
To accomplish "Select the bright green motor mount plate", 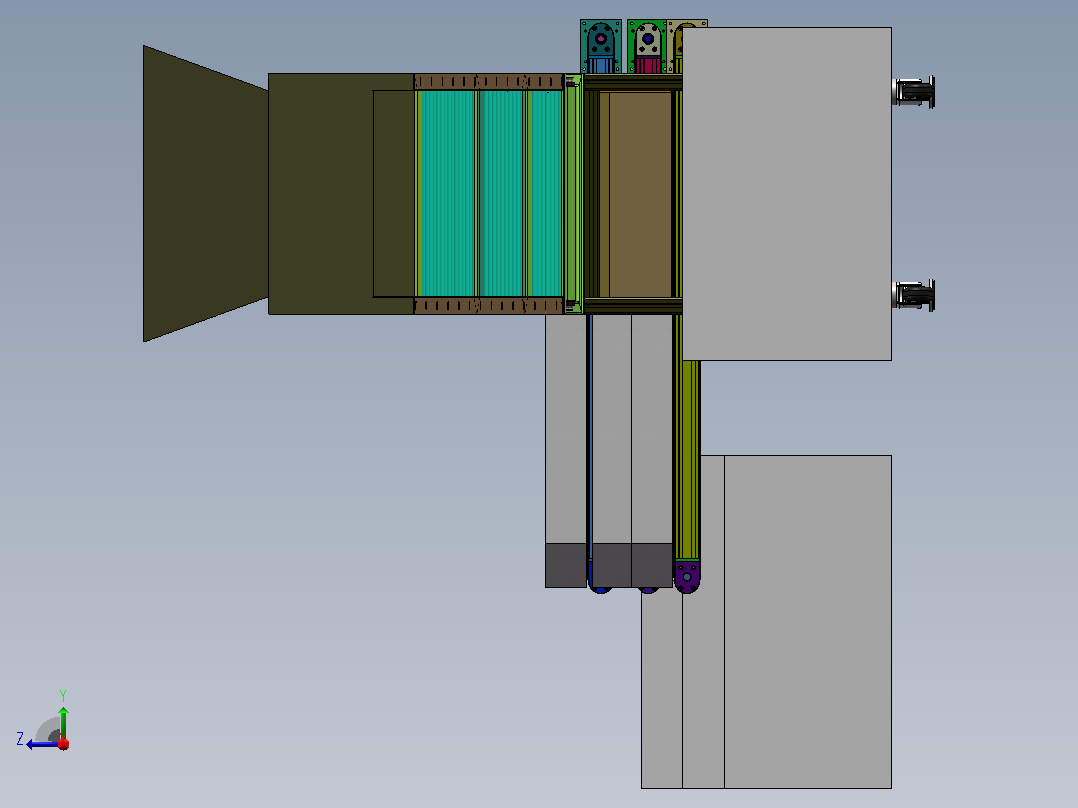I will tap(646, 46).
